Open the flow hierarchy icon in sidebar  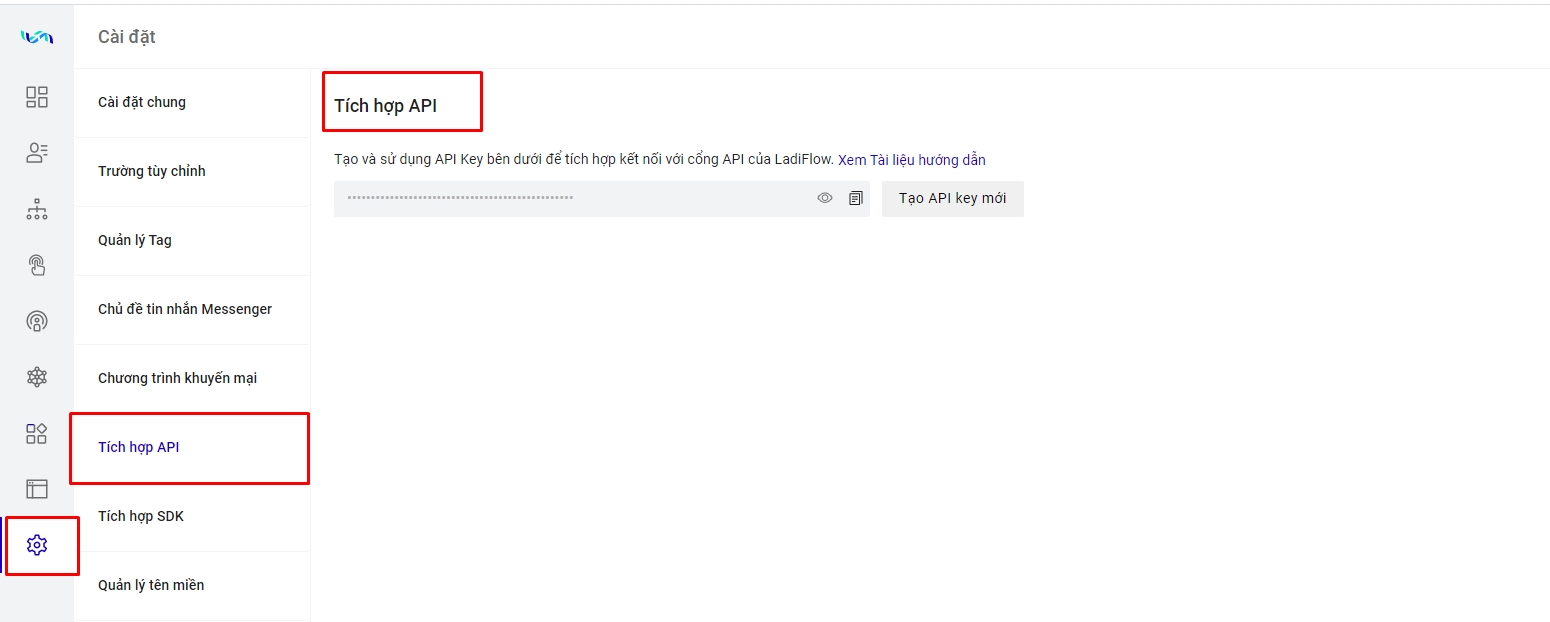click(x=37, y=210)
